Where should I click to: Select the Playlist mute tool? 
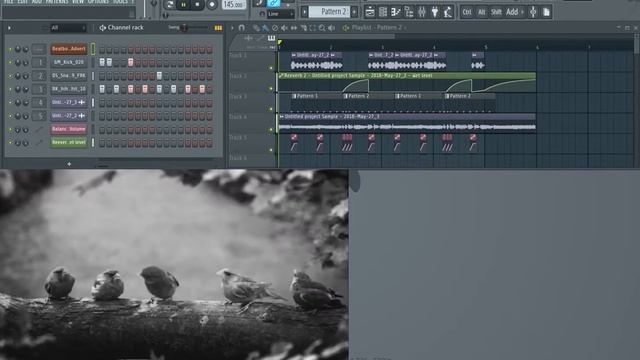click(284, 28)
